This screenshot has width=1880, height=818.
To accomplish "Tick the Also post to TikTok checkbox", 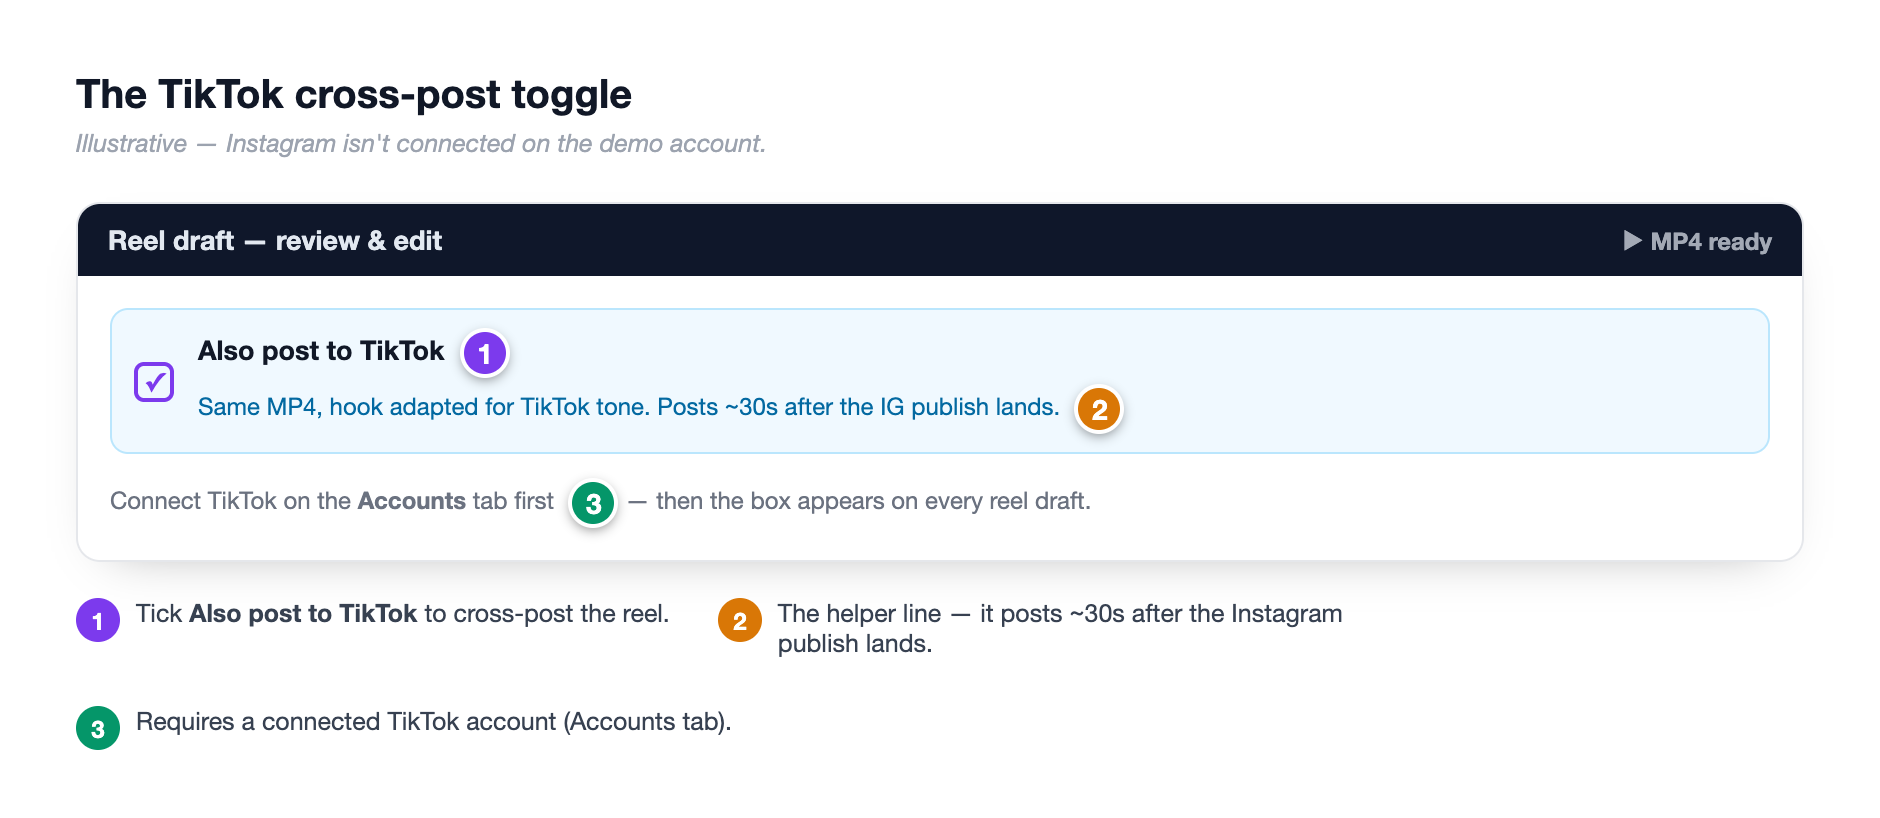I will click(x=154, y=382).
